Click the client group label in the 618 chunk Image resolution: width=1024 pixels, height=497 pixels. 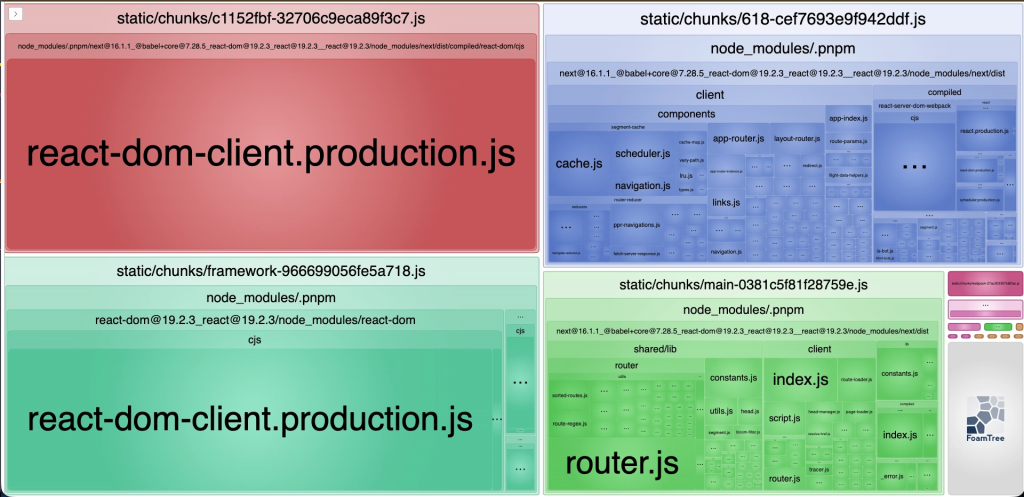point(710,95)
